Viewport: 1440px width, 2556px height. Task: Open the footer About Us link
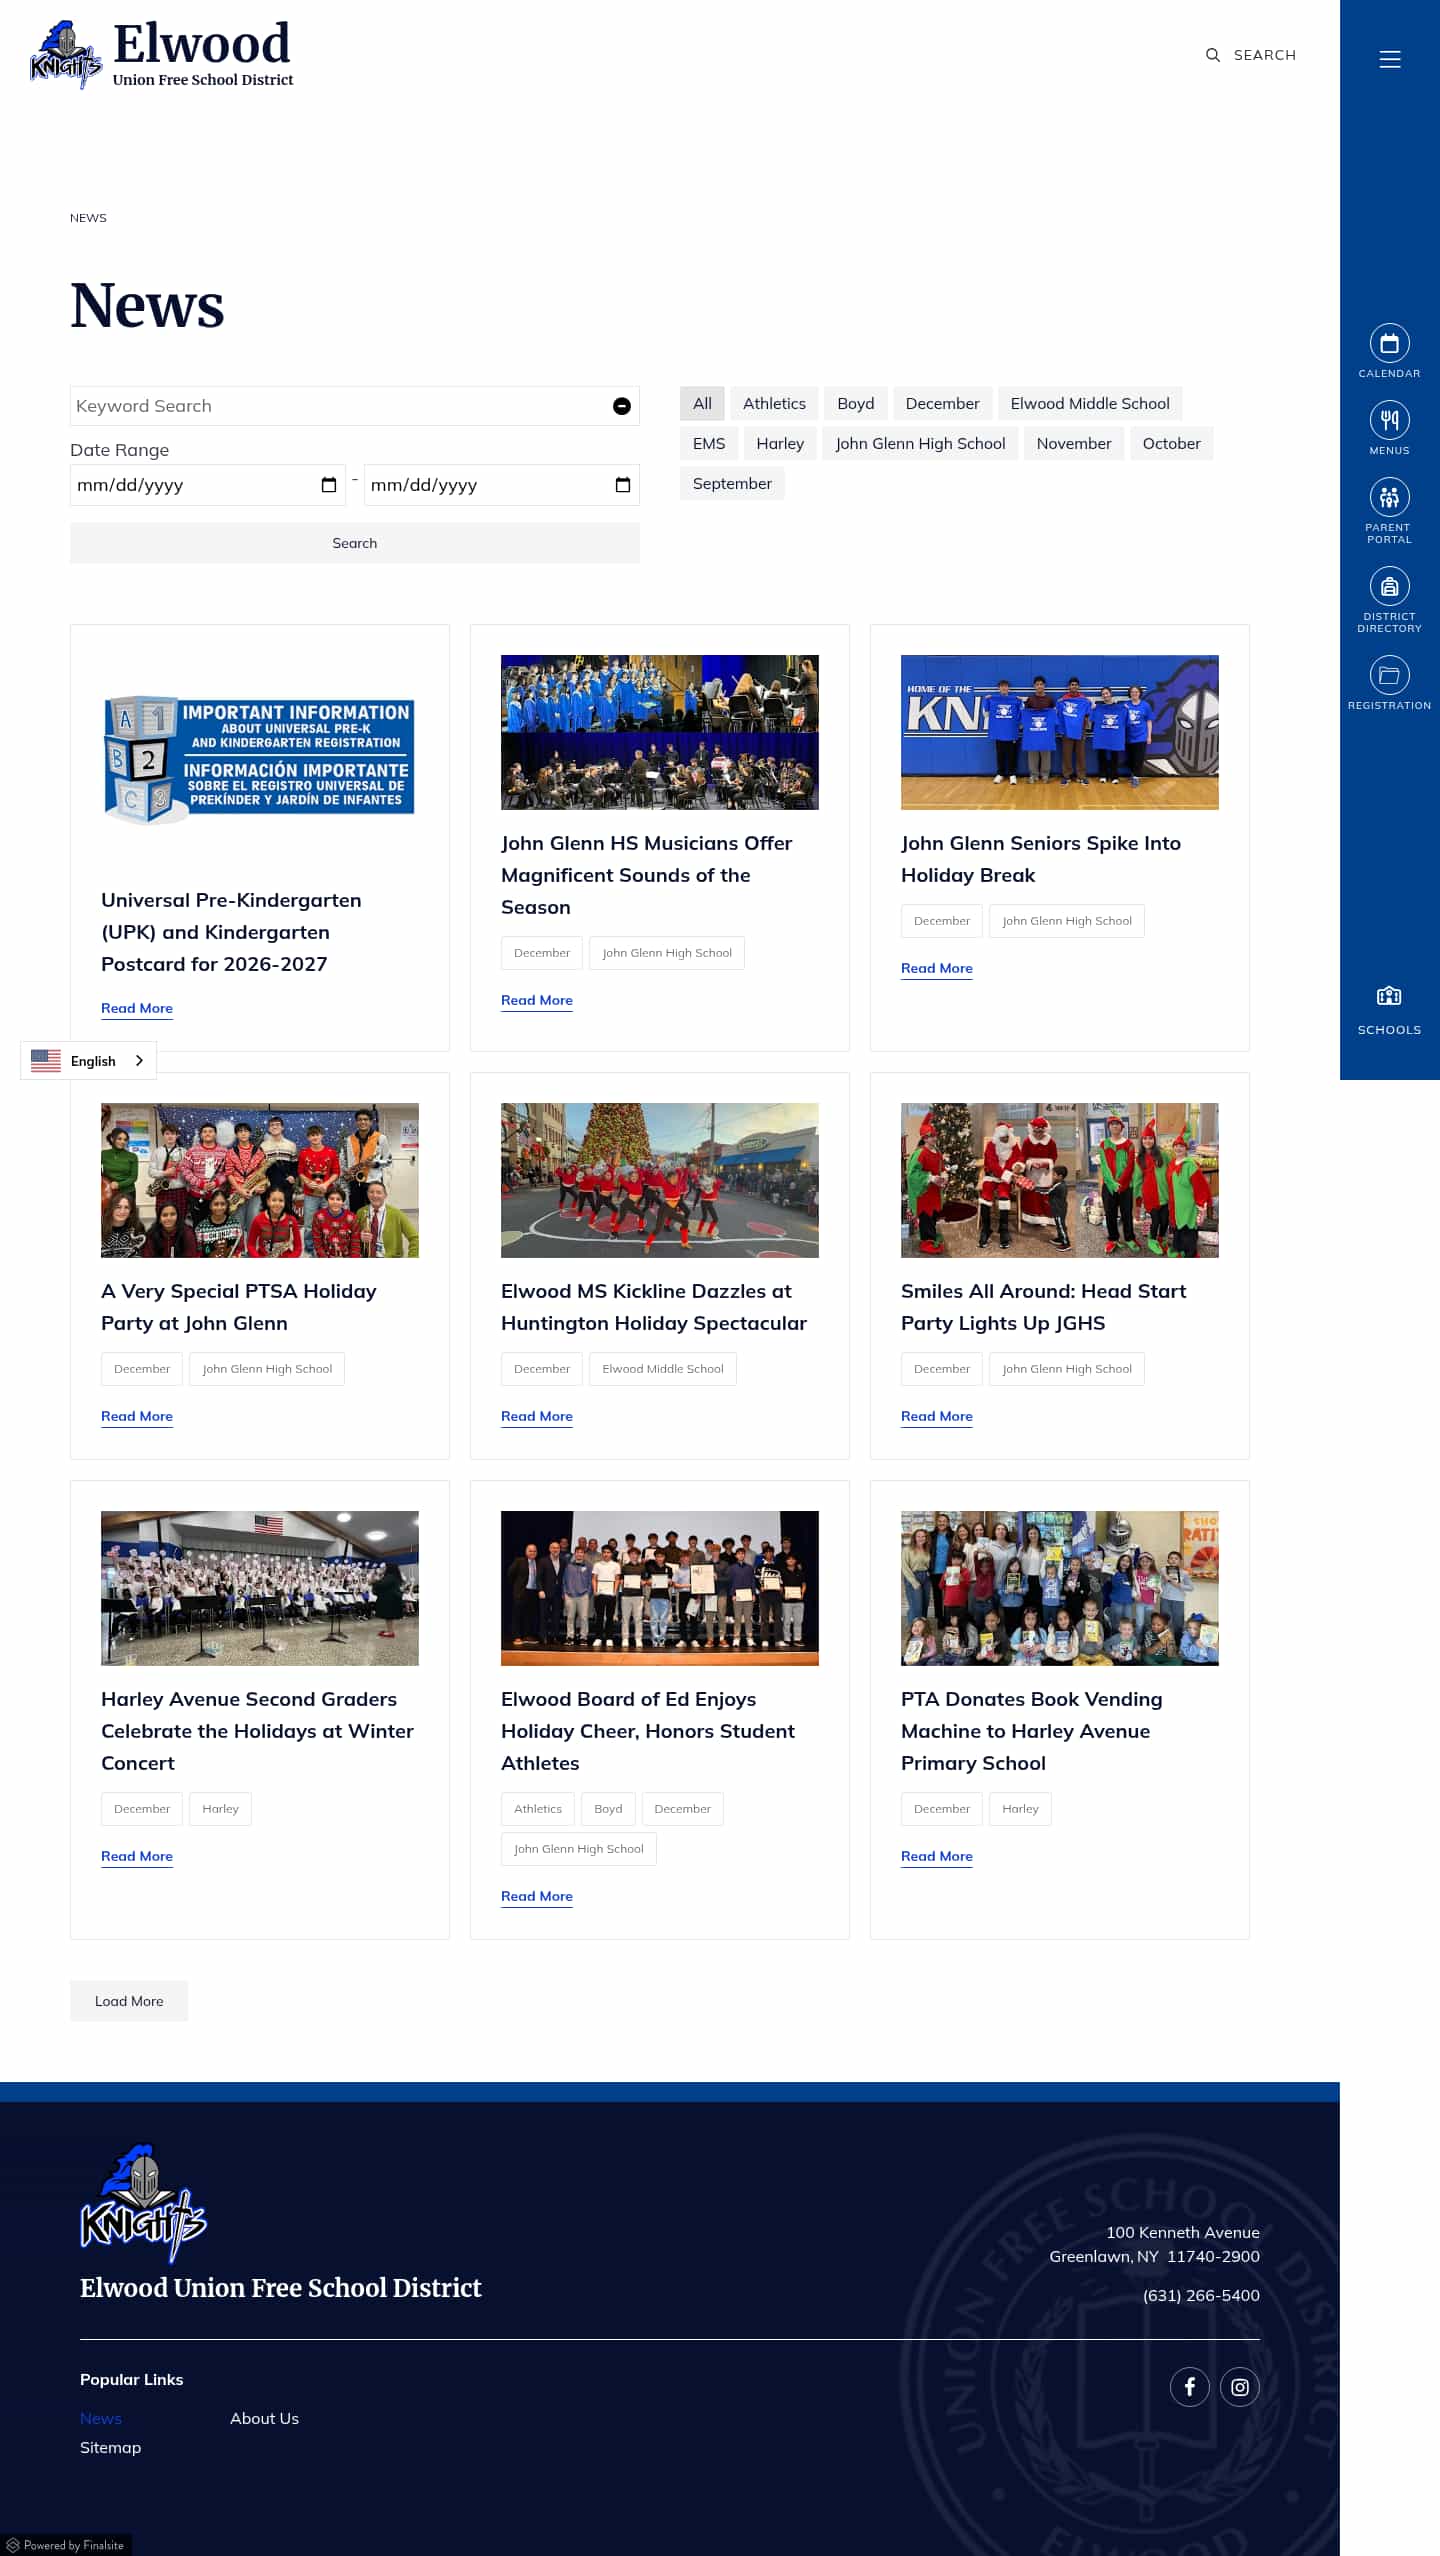(x=264, y=2418)
